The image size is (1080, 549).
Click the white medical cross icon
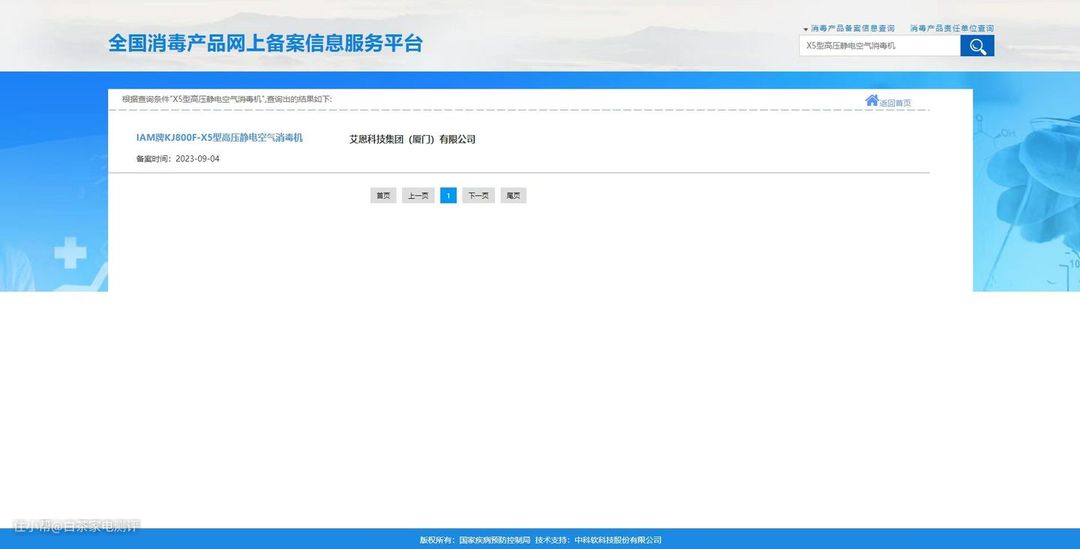[x=70, y=253]
